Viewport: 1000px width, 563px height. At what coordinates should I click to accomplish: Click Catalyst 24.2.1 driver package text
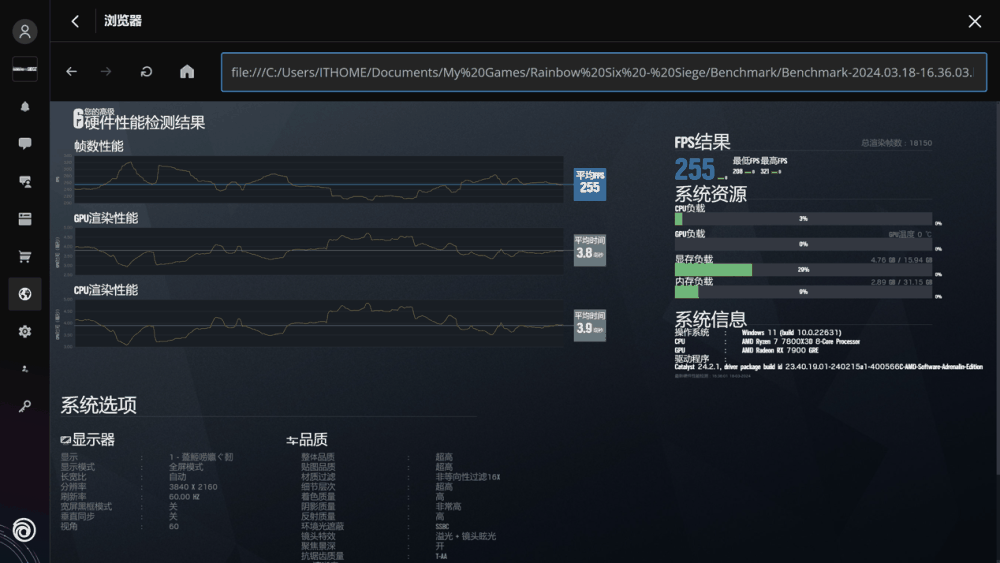click(x=828, y=367)
